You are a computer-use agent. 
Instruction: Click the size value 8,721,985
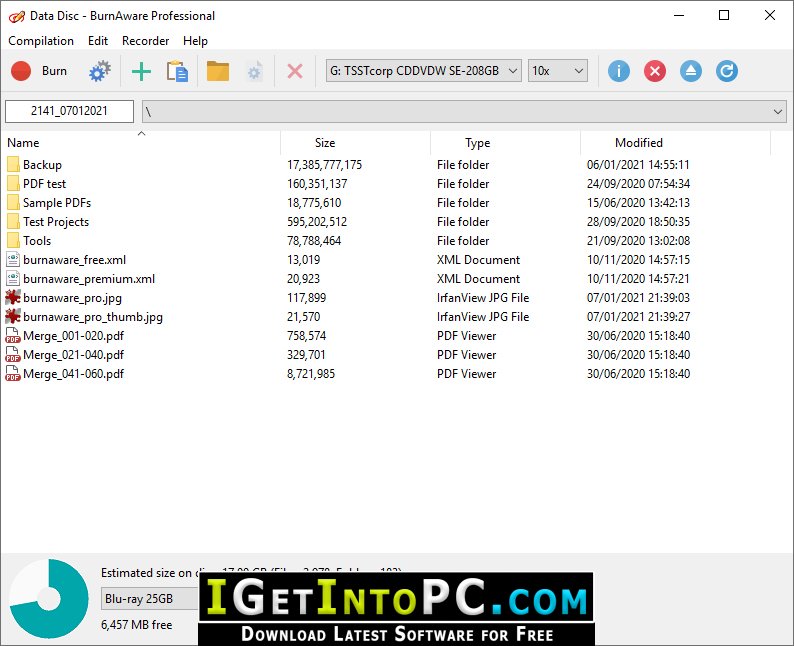click(x=311, y=374)
